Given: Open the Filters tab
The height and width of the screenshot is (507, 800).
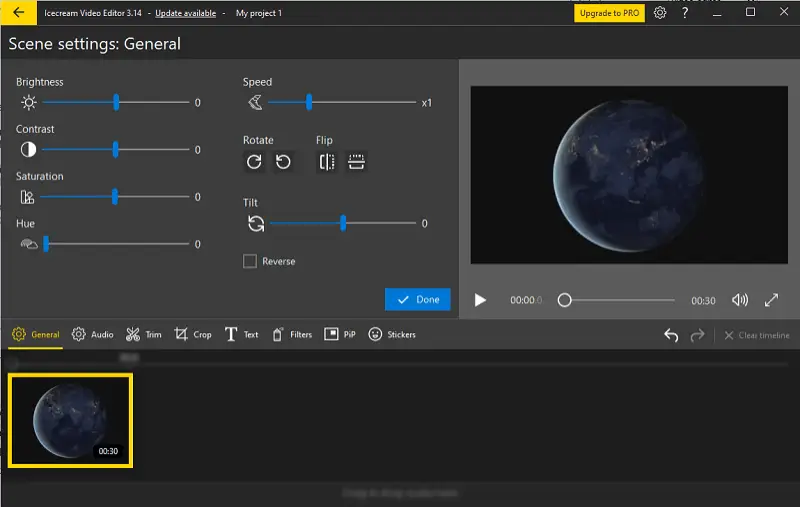Looking at the screenshot, I should tap(292, 335).
